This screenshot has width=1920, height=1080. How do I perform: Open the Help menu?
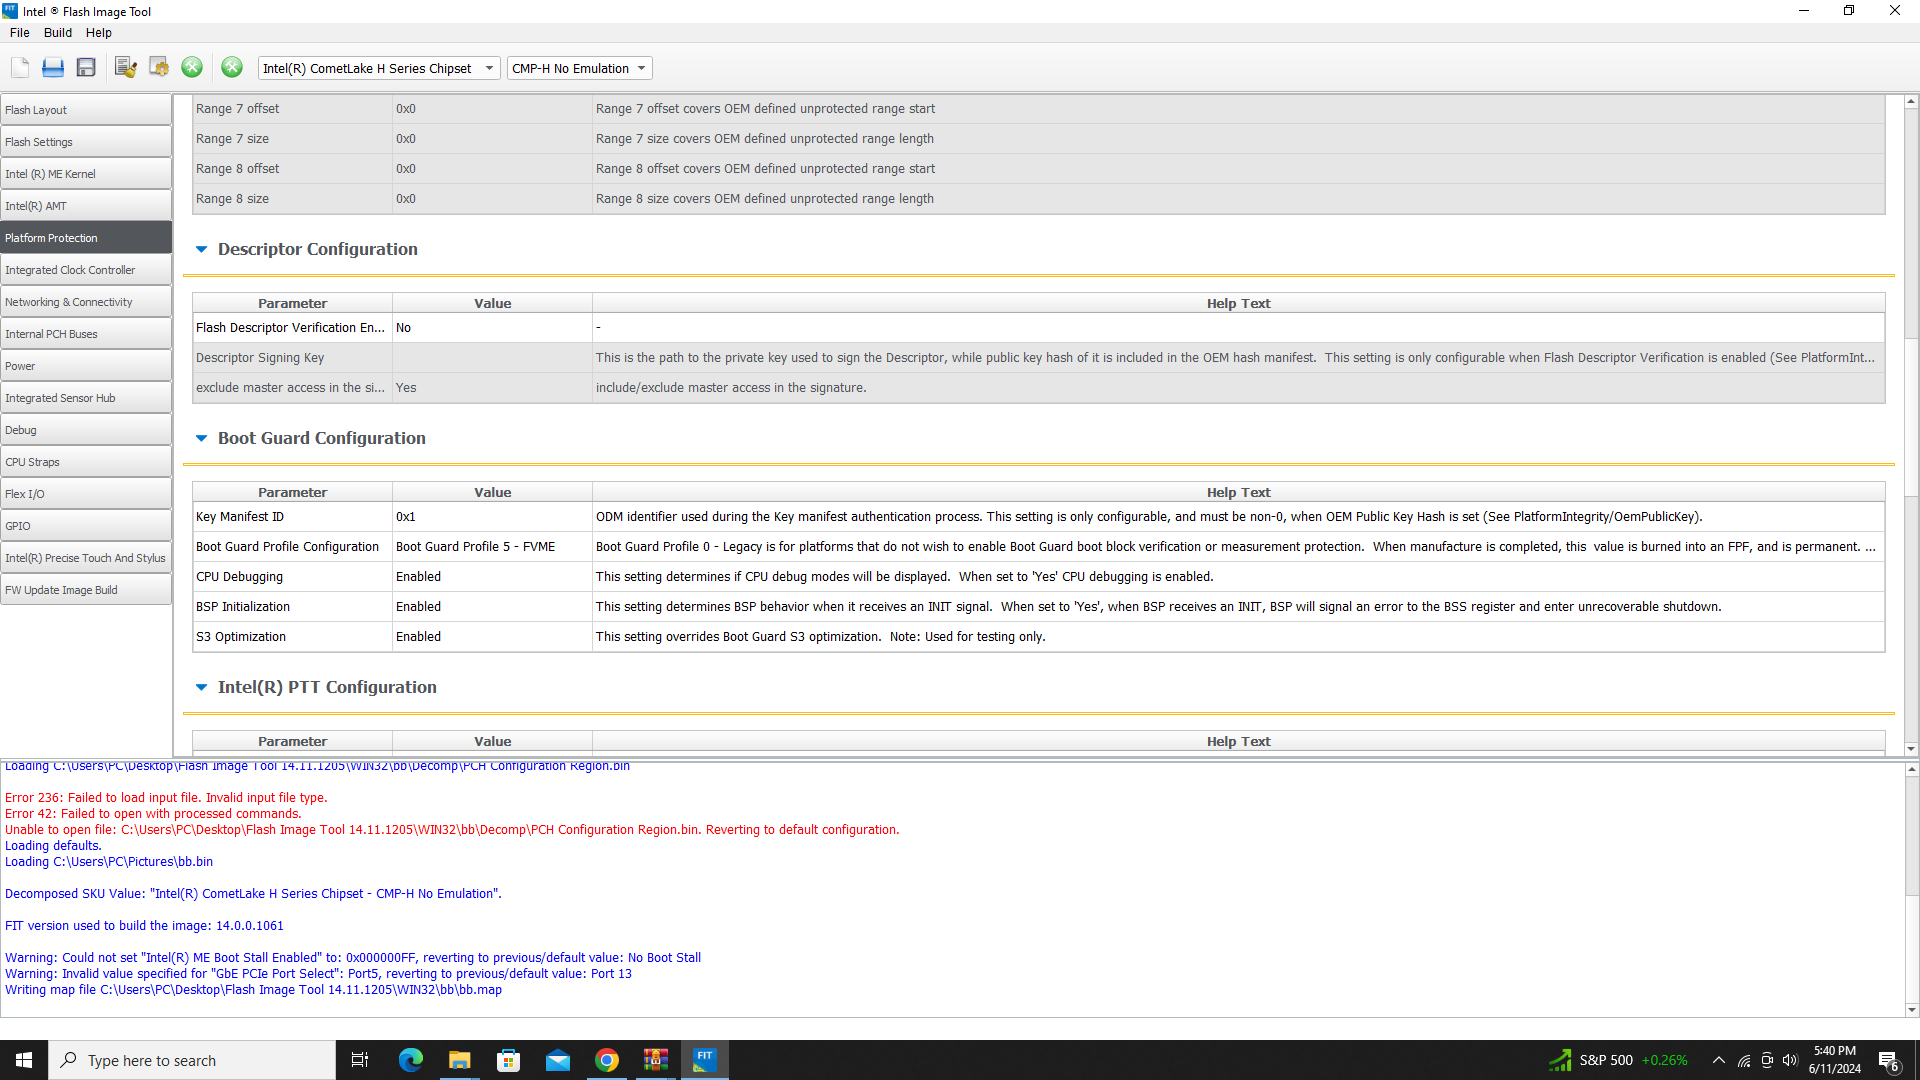pyautogui.click(x=98, y=33)
